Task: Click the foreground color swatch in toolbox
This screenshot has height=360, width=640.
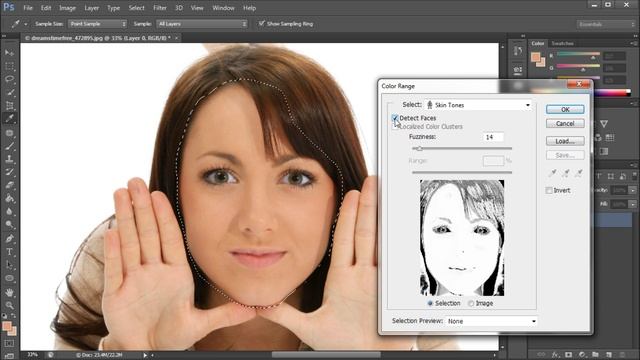Action: pos(7,326)
